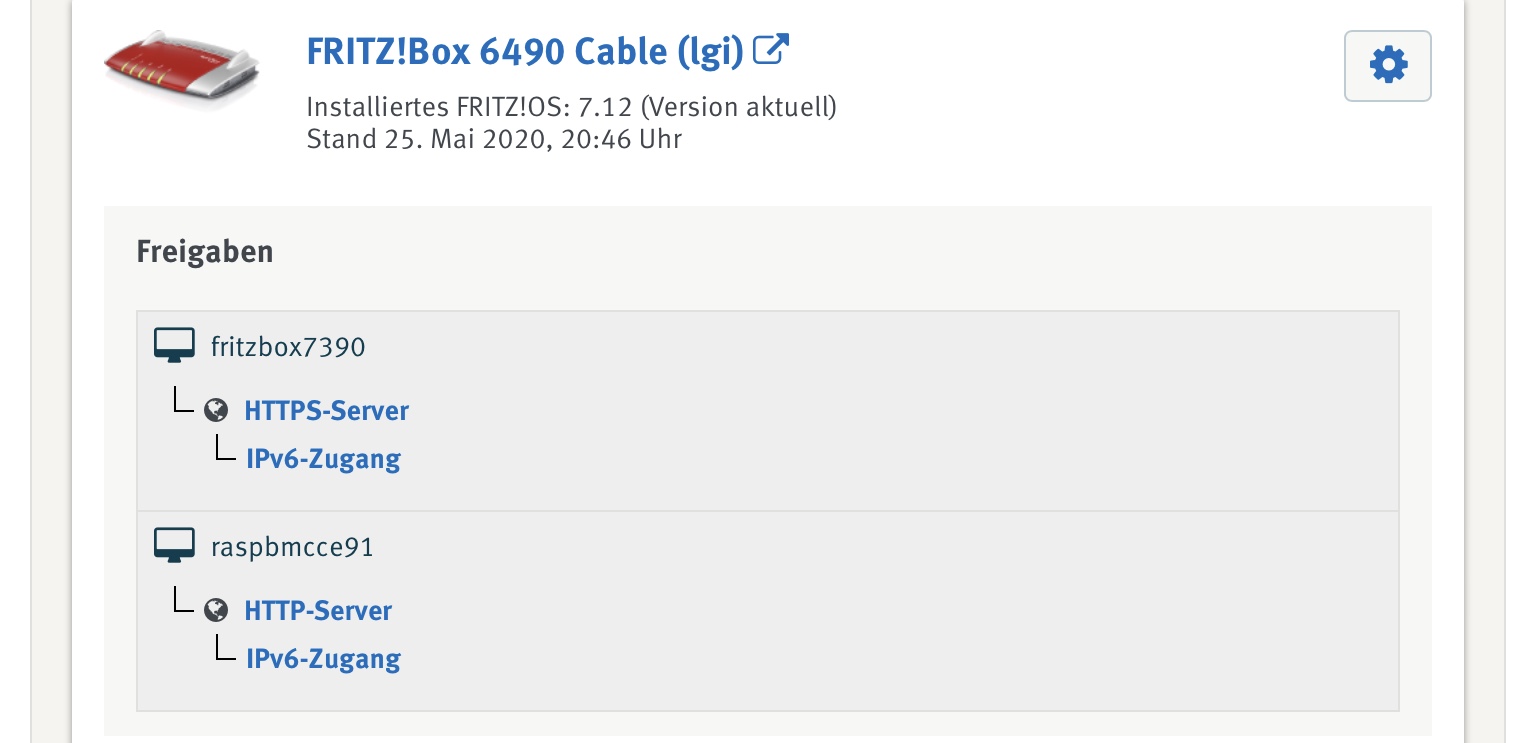
Task: Open the HTTP-Server share link
Action: 318,610
